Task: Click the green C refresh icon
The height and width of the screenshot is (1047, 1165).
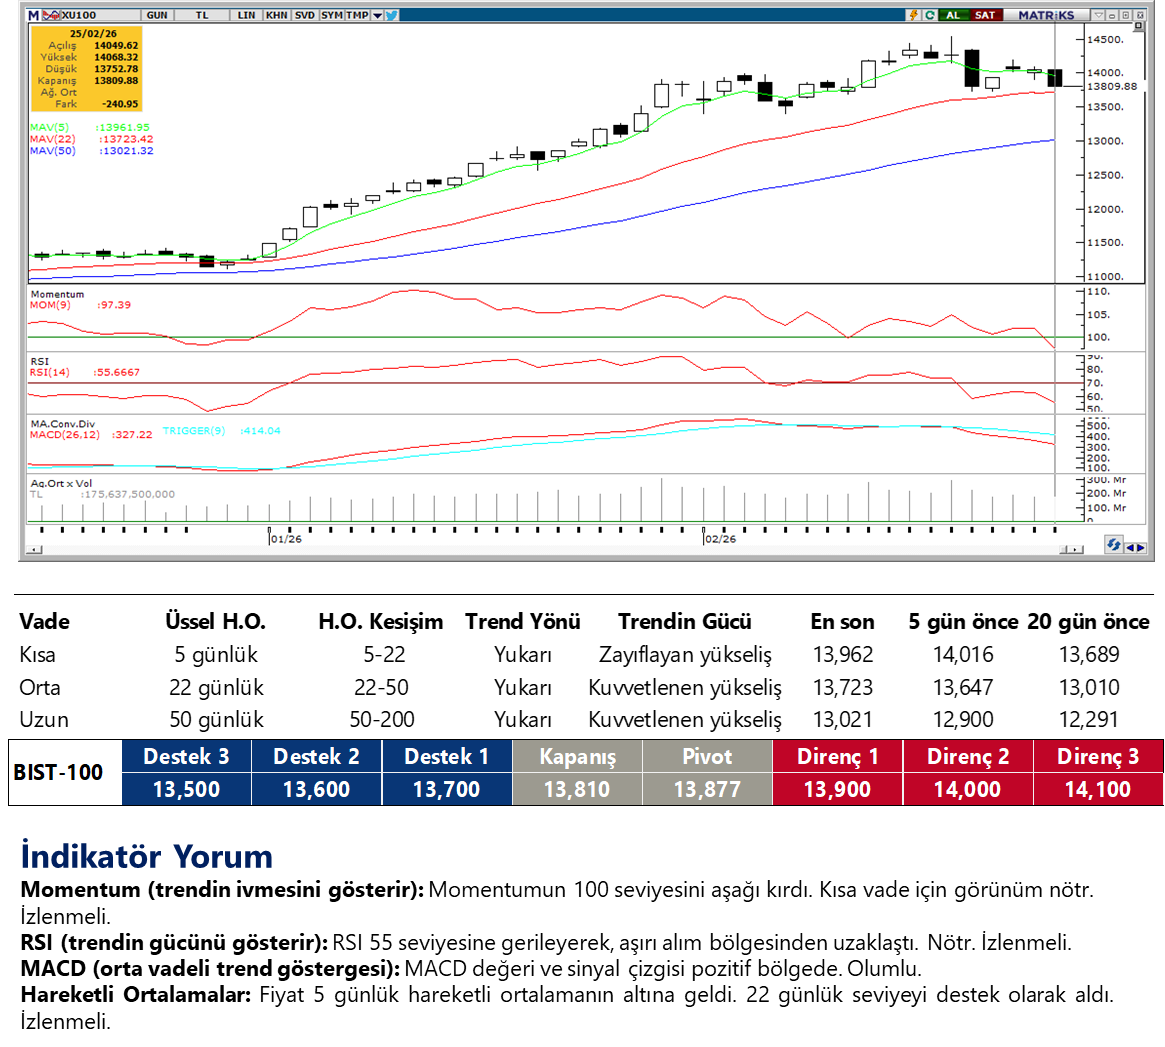Action: (x=930, y=15)
